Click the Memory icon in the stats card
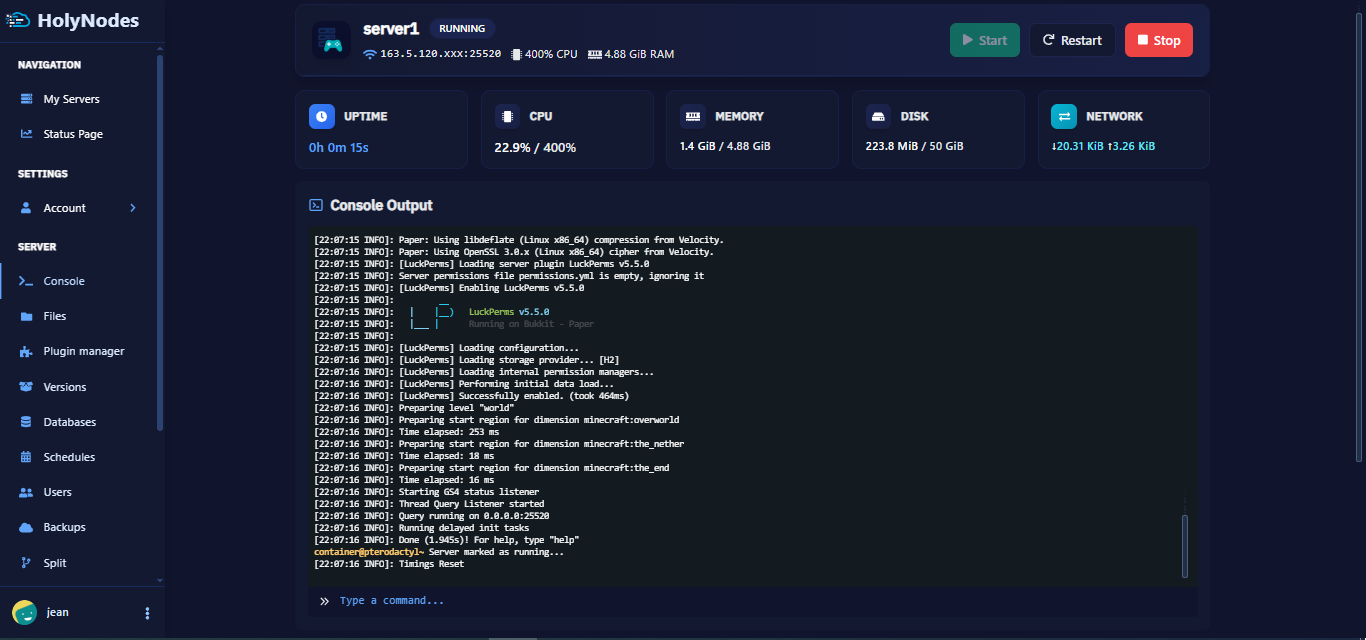This screenshot has height=640, width=1366. pyautogui.click(x=692, y=116)
